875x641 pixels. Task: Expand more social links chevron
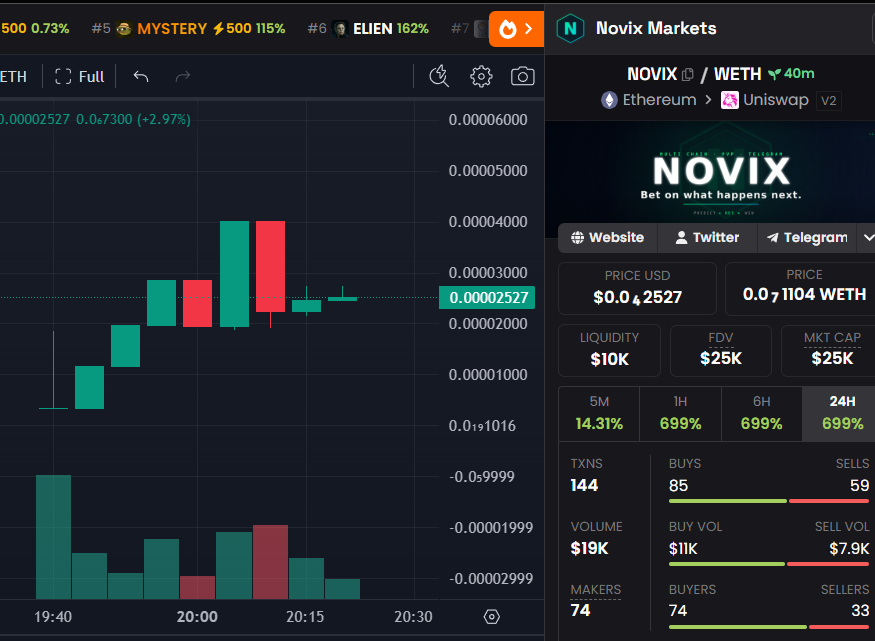pos(868,238)
